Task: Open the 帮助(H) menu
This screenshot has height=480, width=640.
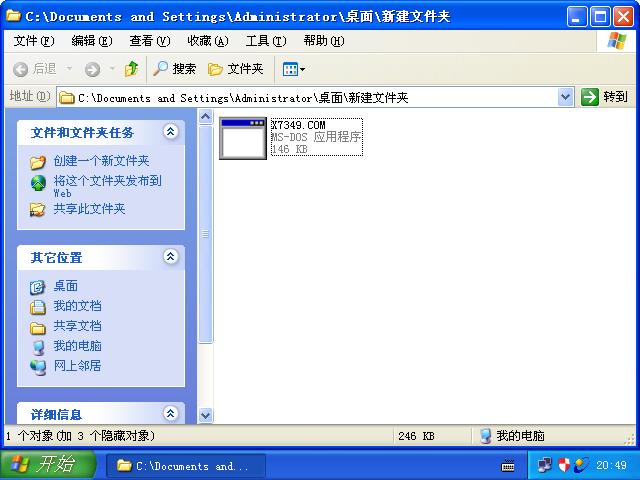Action: 324,41
